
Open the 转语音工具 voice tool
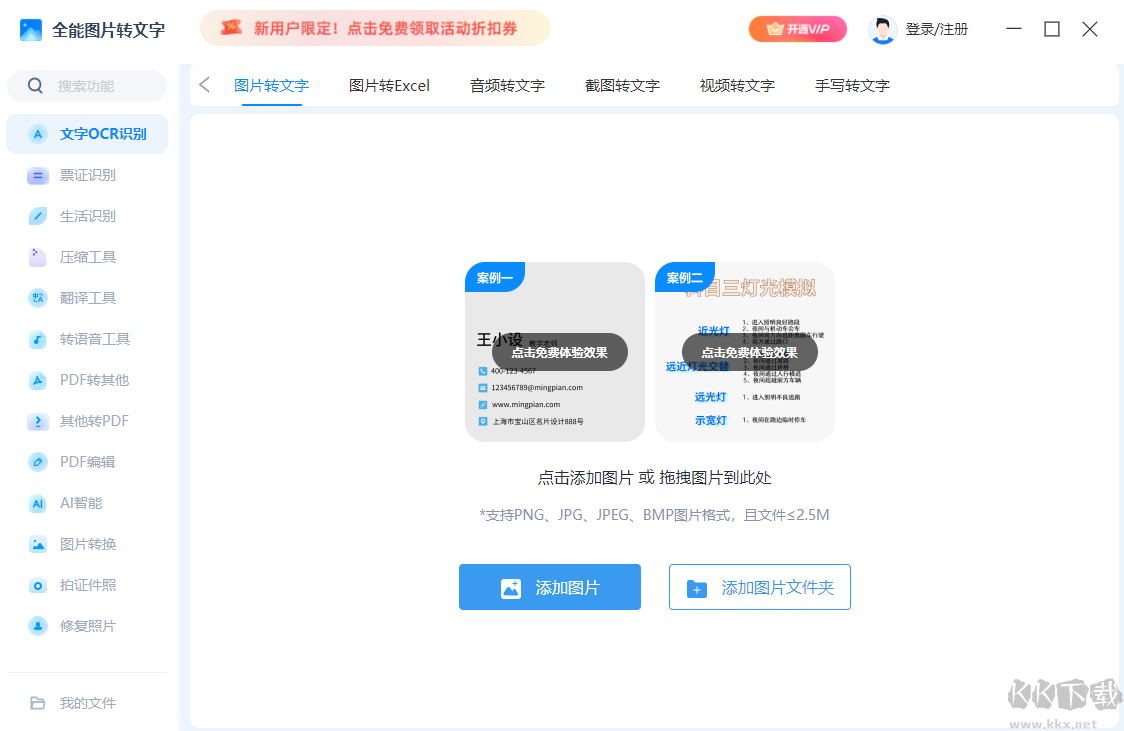(87, 338)
